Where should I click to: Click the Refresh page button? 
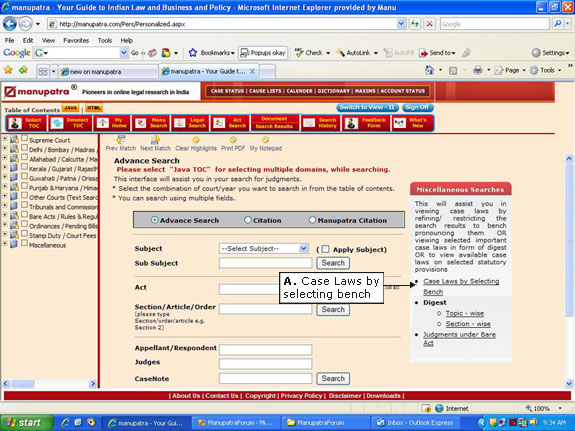point(415,24)
